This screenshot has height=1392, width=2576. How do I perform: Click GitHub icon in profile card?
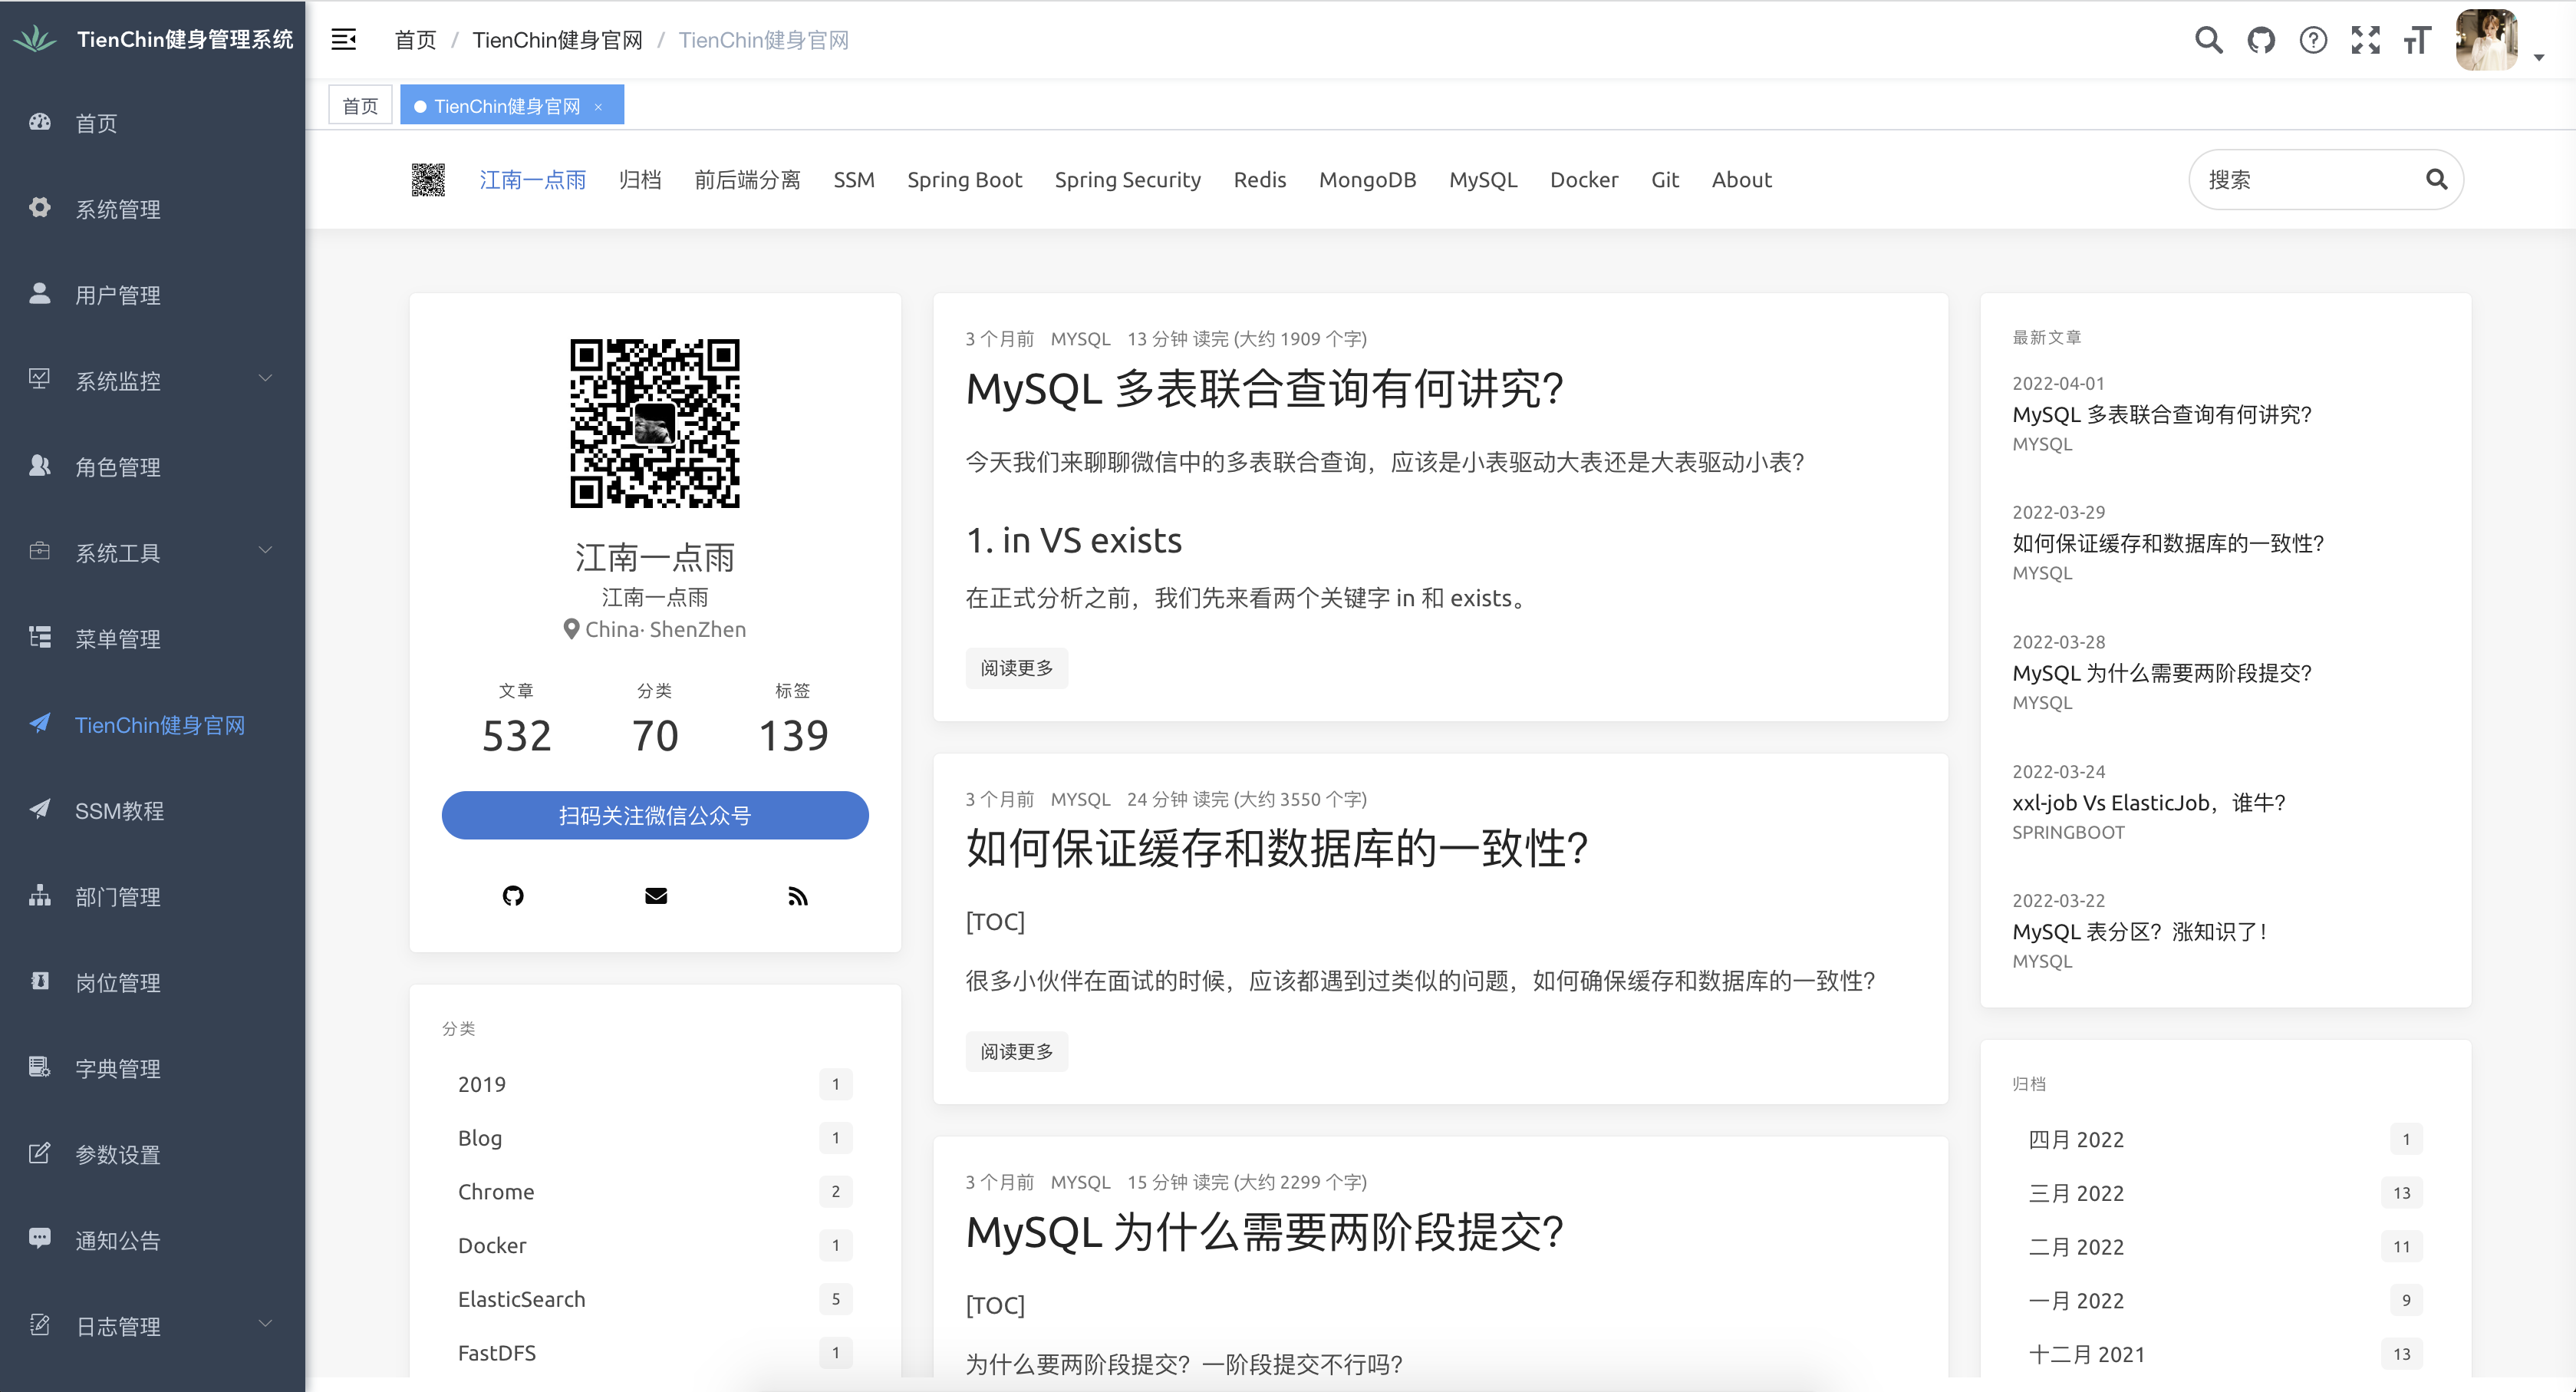[513, 896]
